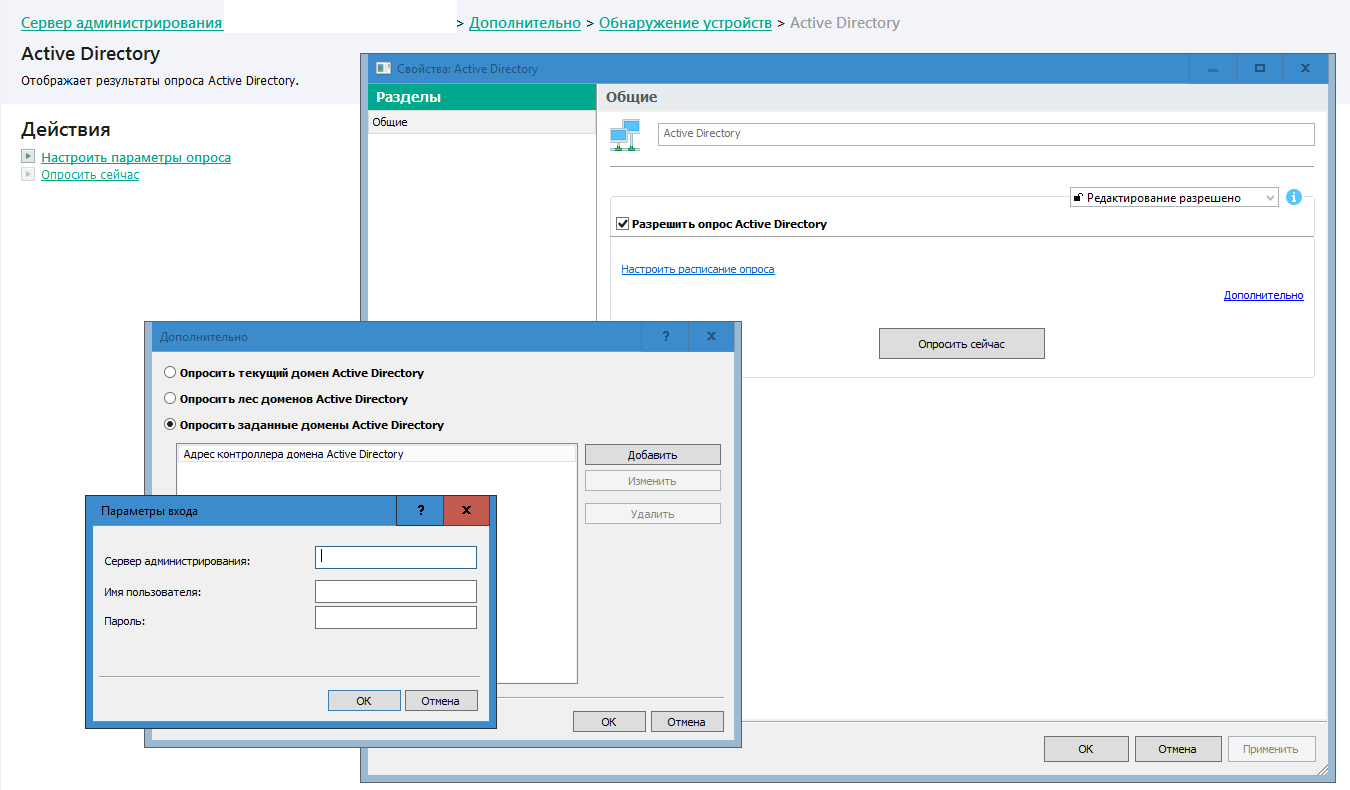Click Отмена in Свойства window
Image resolution: width=1350 pixels, height=790 pixels.
1179,749
